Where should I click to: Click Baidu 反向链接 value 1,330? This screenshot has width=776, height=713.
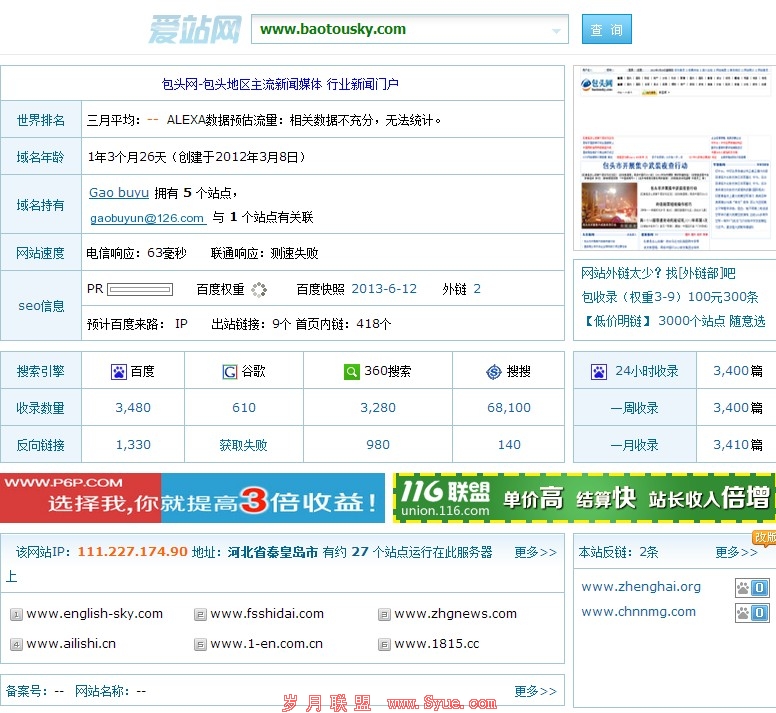point(133,445)
